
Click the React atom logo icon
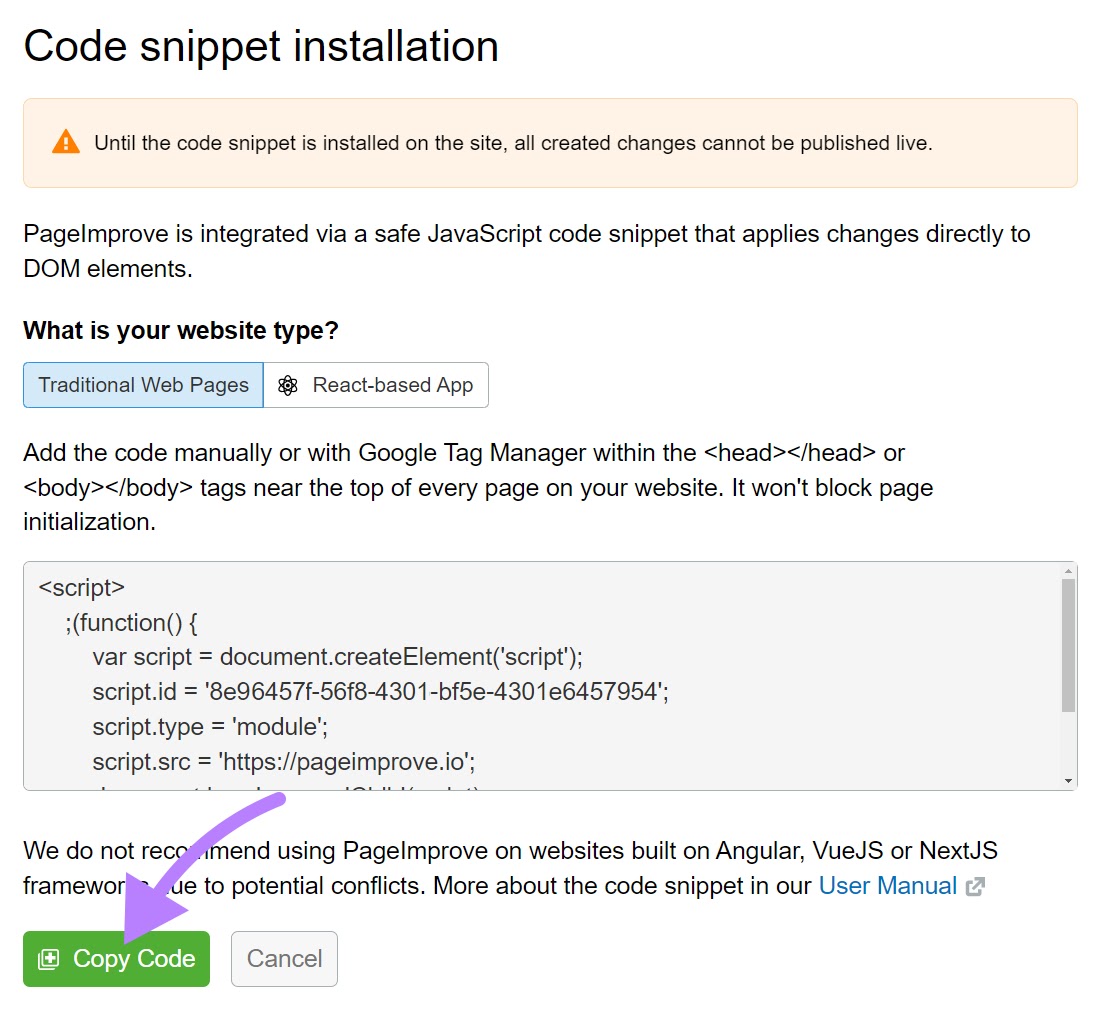coord(288,385)
